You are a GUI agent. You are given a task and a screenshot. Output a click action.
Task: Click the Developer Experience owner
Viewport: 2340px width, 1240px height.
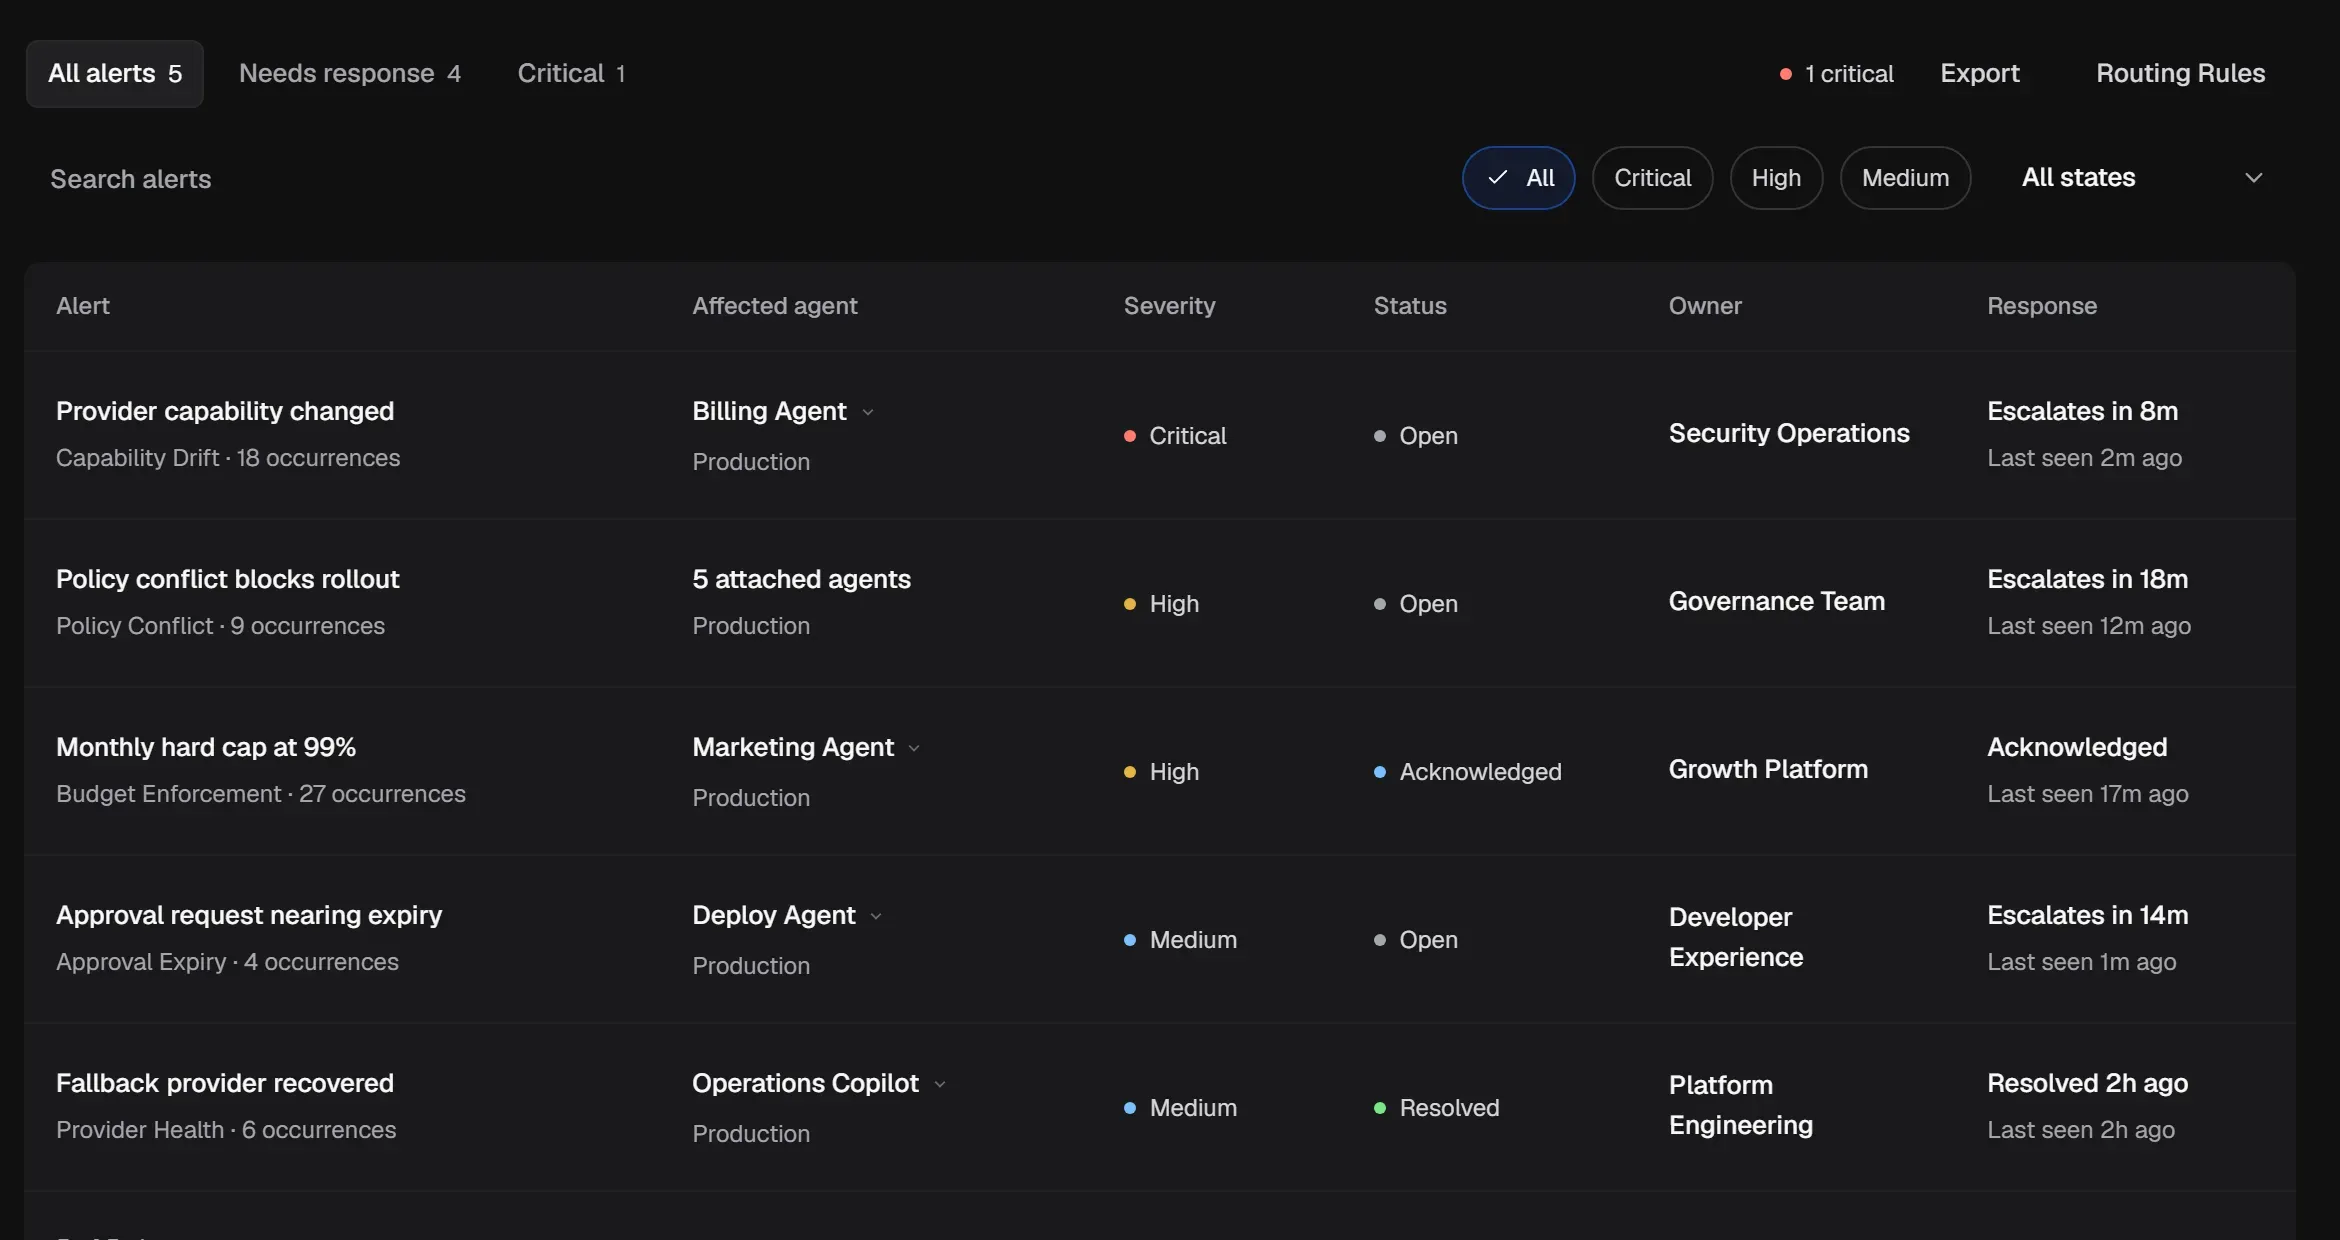(x=1736, y=937)
